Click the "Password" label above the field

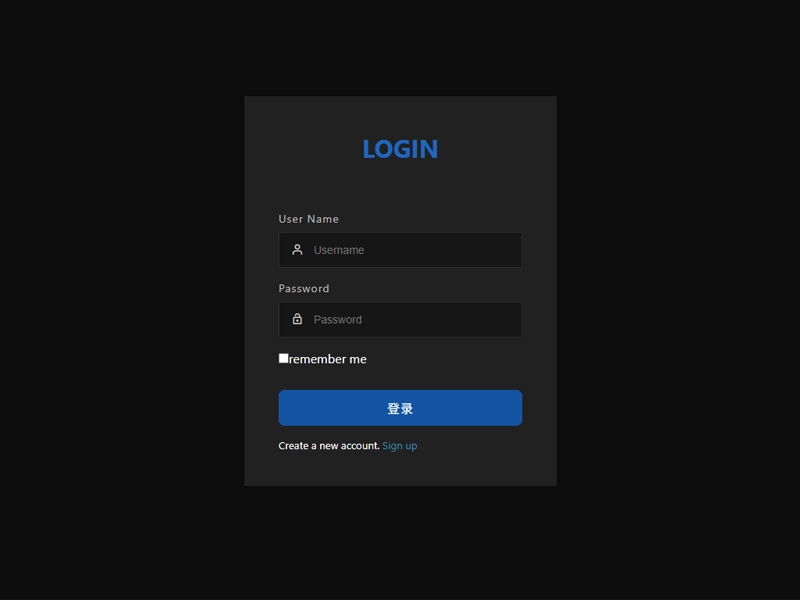(x=304, y=289)
